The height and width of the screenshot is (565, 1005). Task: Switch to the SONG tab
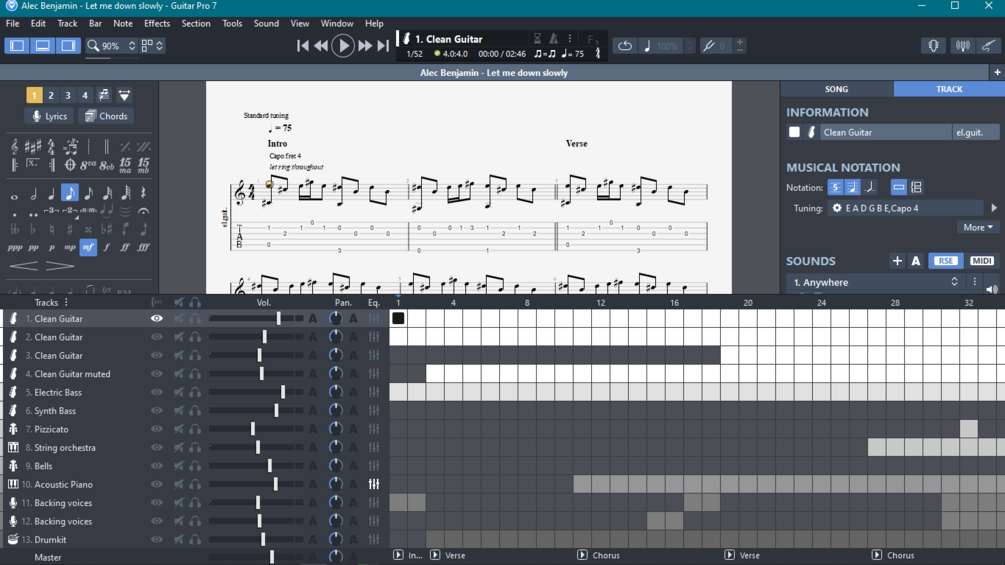point(836,89)
